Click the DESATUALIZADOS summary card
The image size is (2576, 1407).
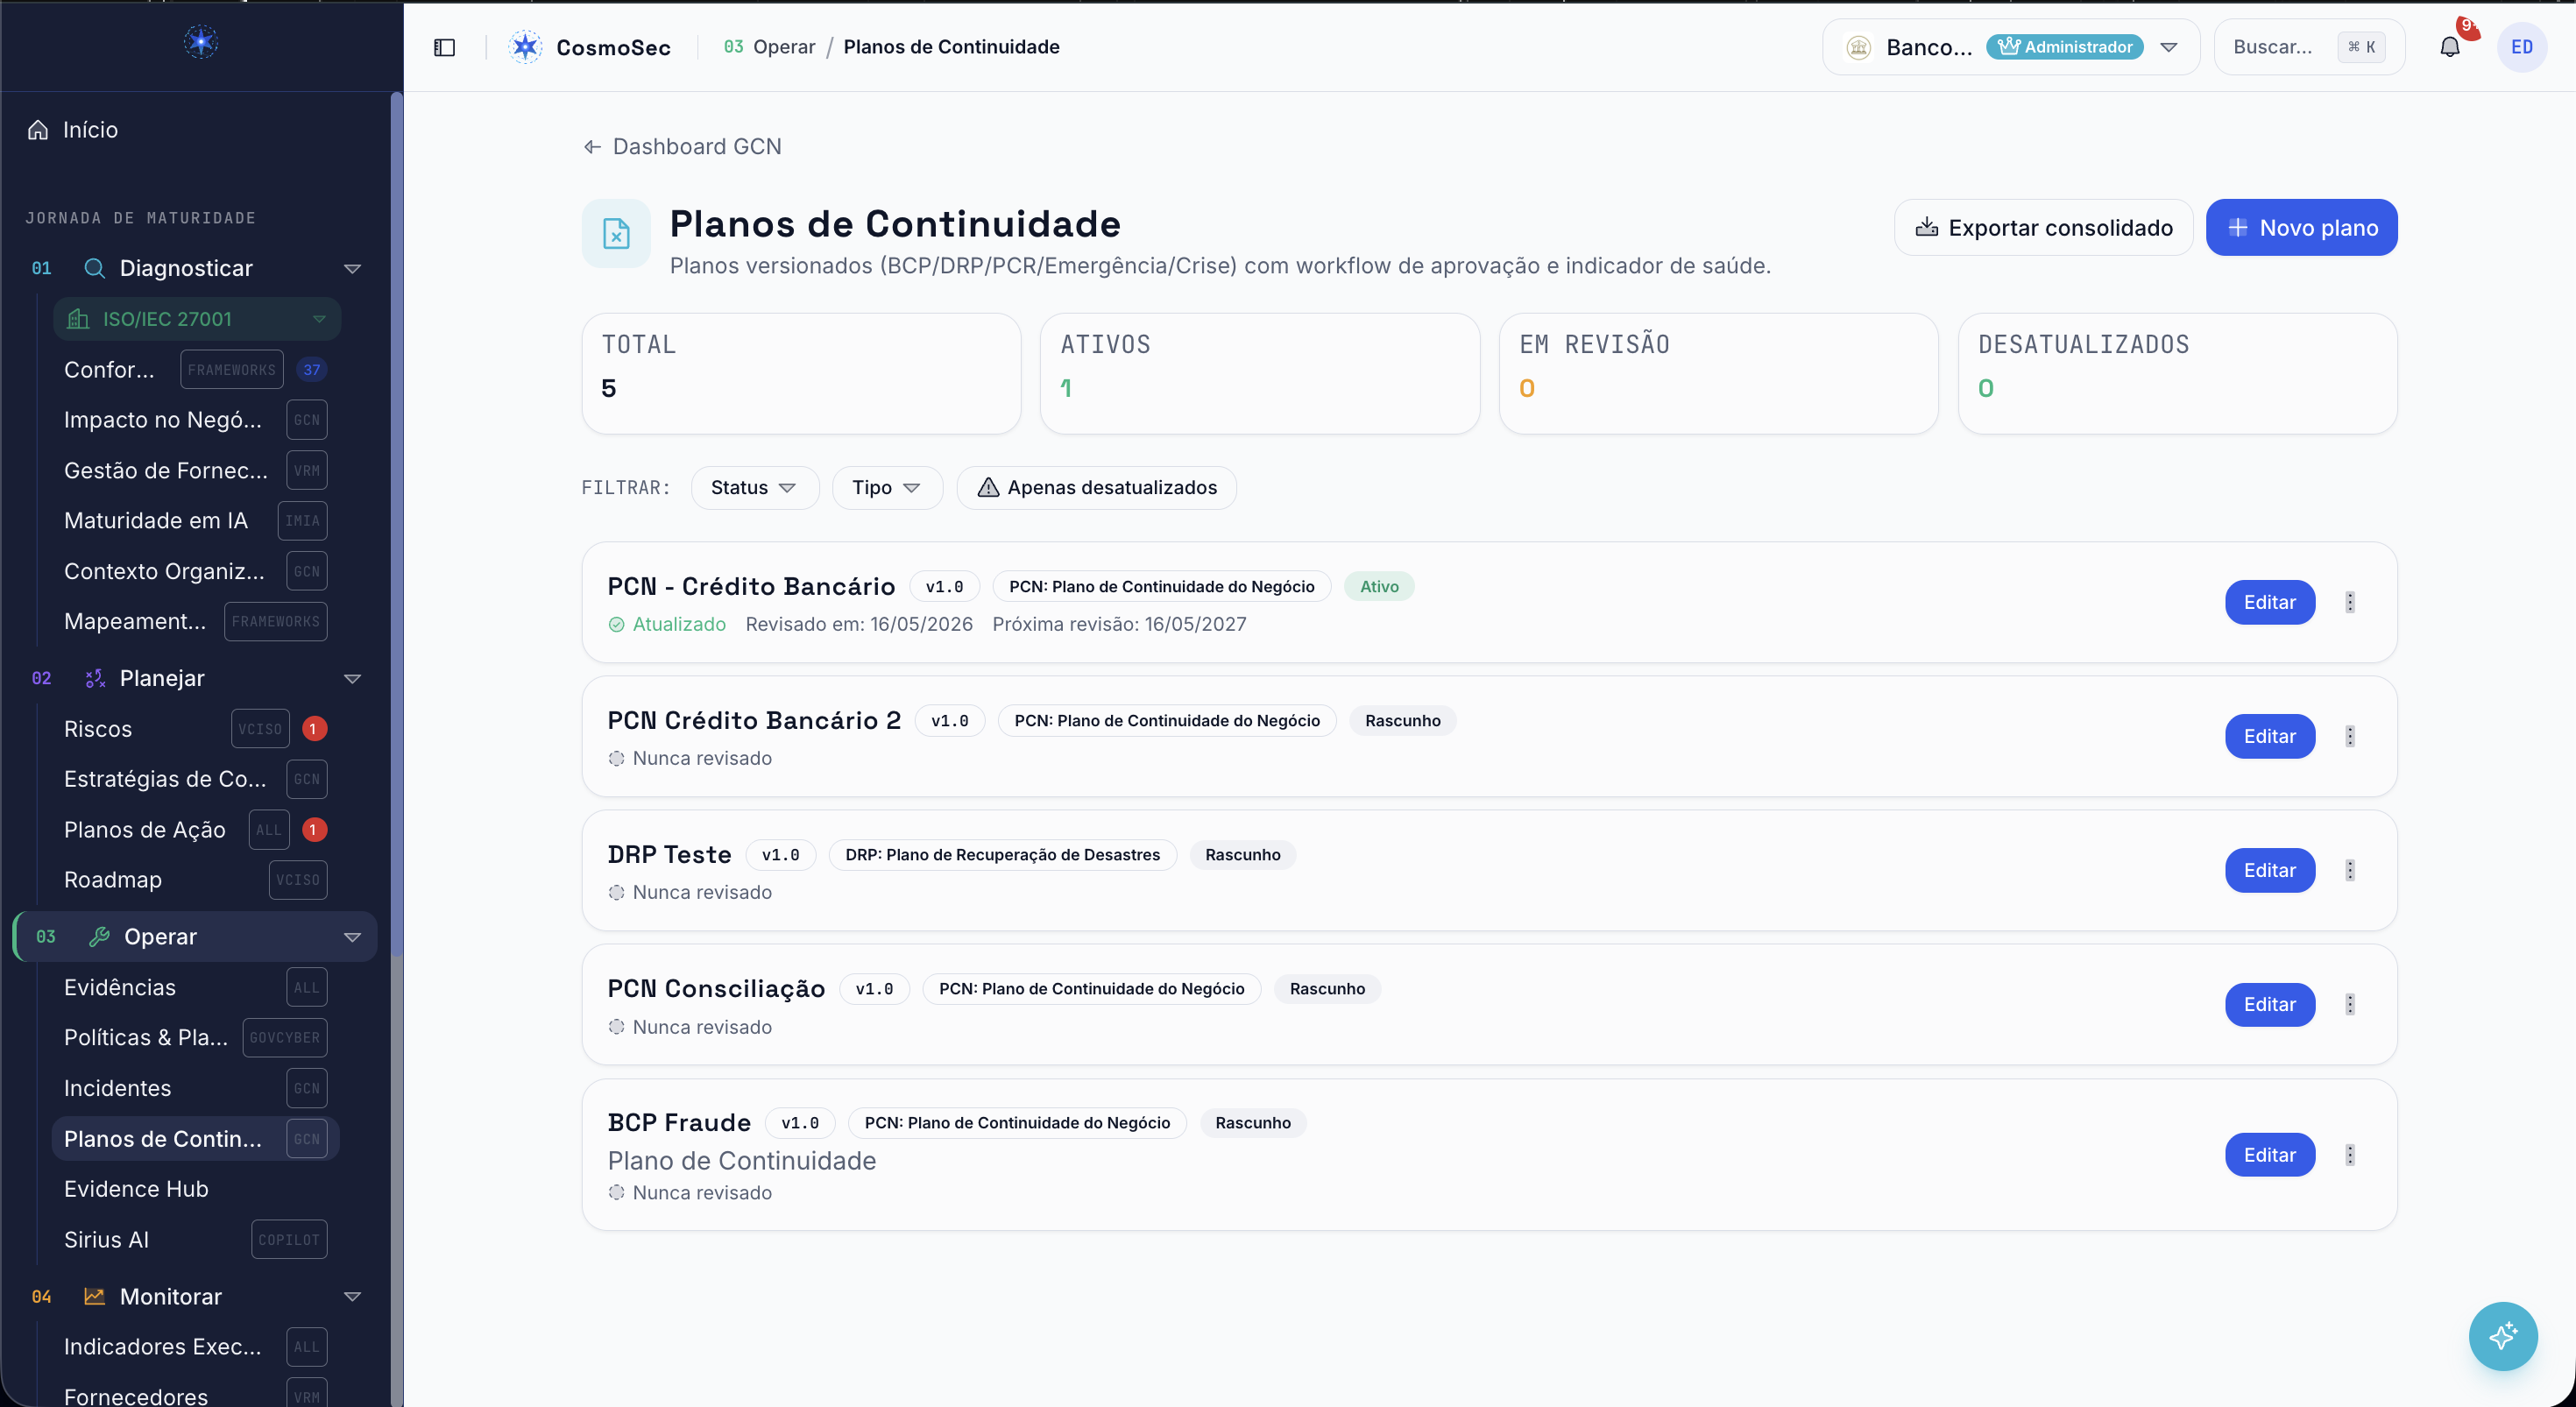point(2177,373)
